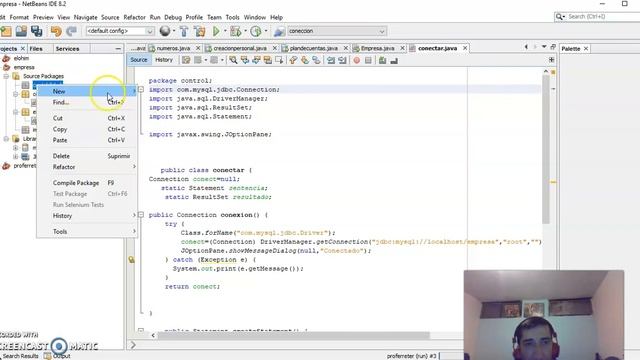The height and width of the screenshot is (360, 640).
Task: Toggle Highlight Search in editor toolbar
Action: click(268, 60)
